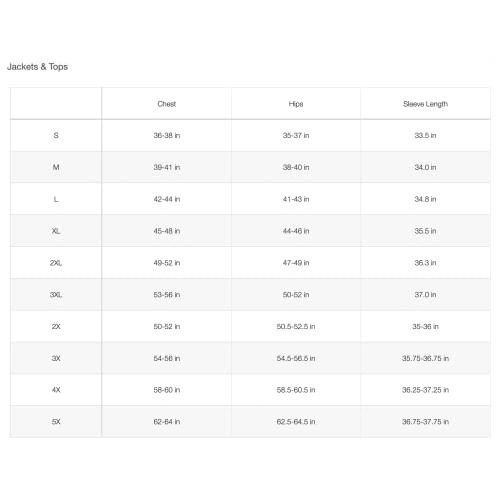This screenshot has height=496, width=496.
Task: Click the 3XL size row label
Action: pyautogui.click(x=56, y=295)
